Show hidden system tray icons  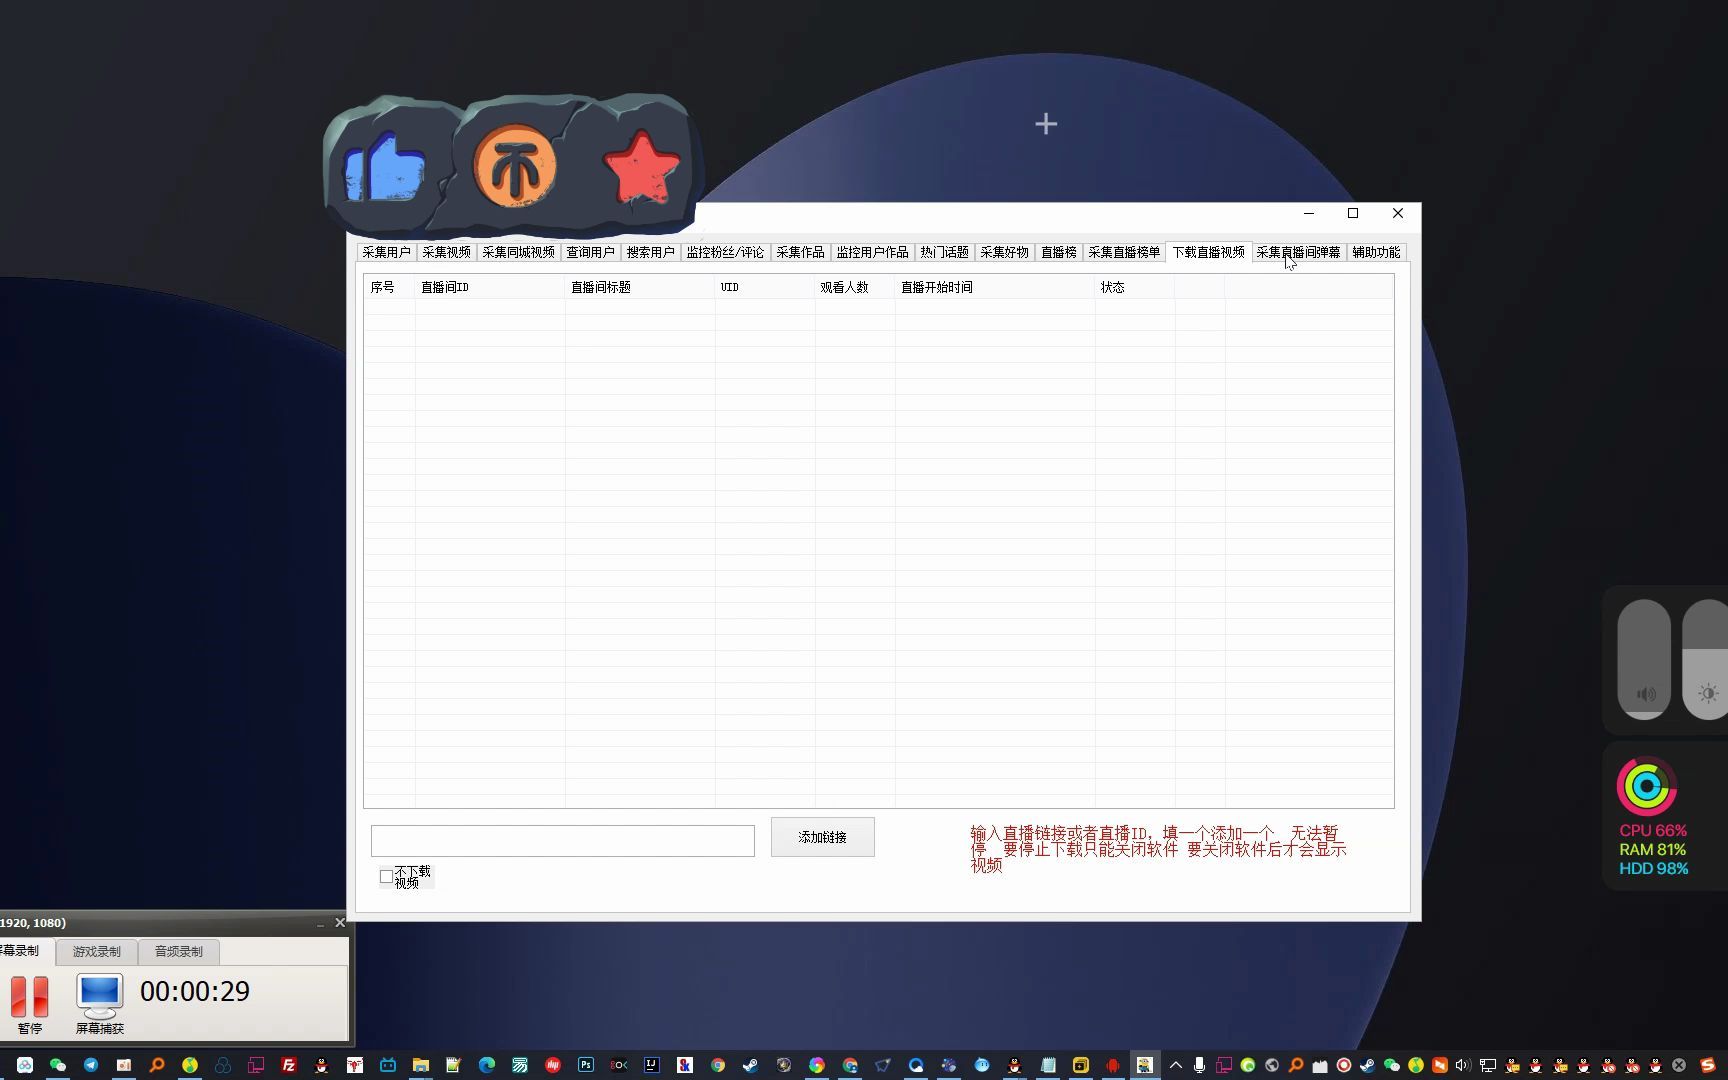coord(1176,1065)
